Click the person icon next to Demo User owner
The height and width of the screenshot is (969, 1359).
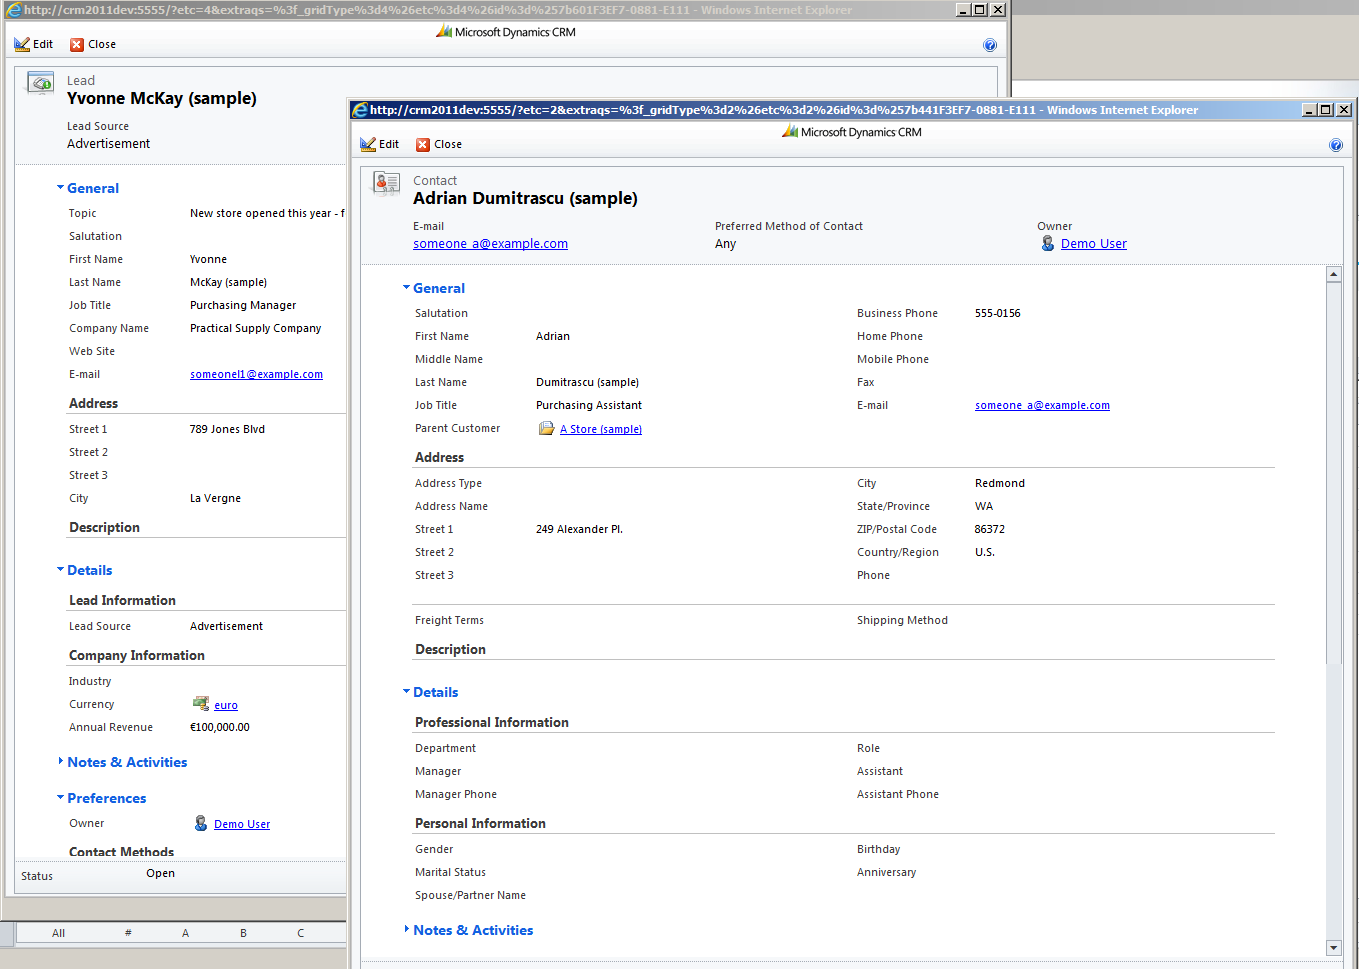(1047, 243)
